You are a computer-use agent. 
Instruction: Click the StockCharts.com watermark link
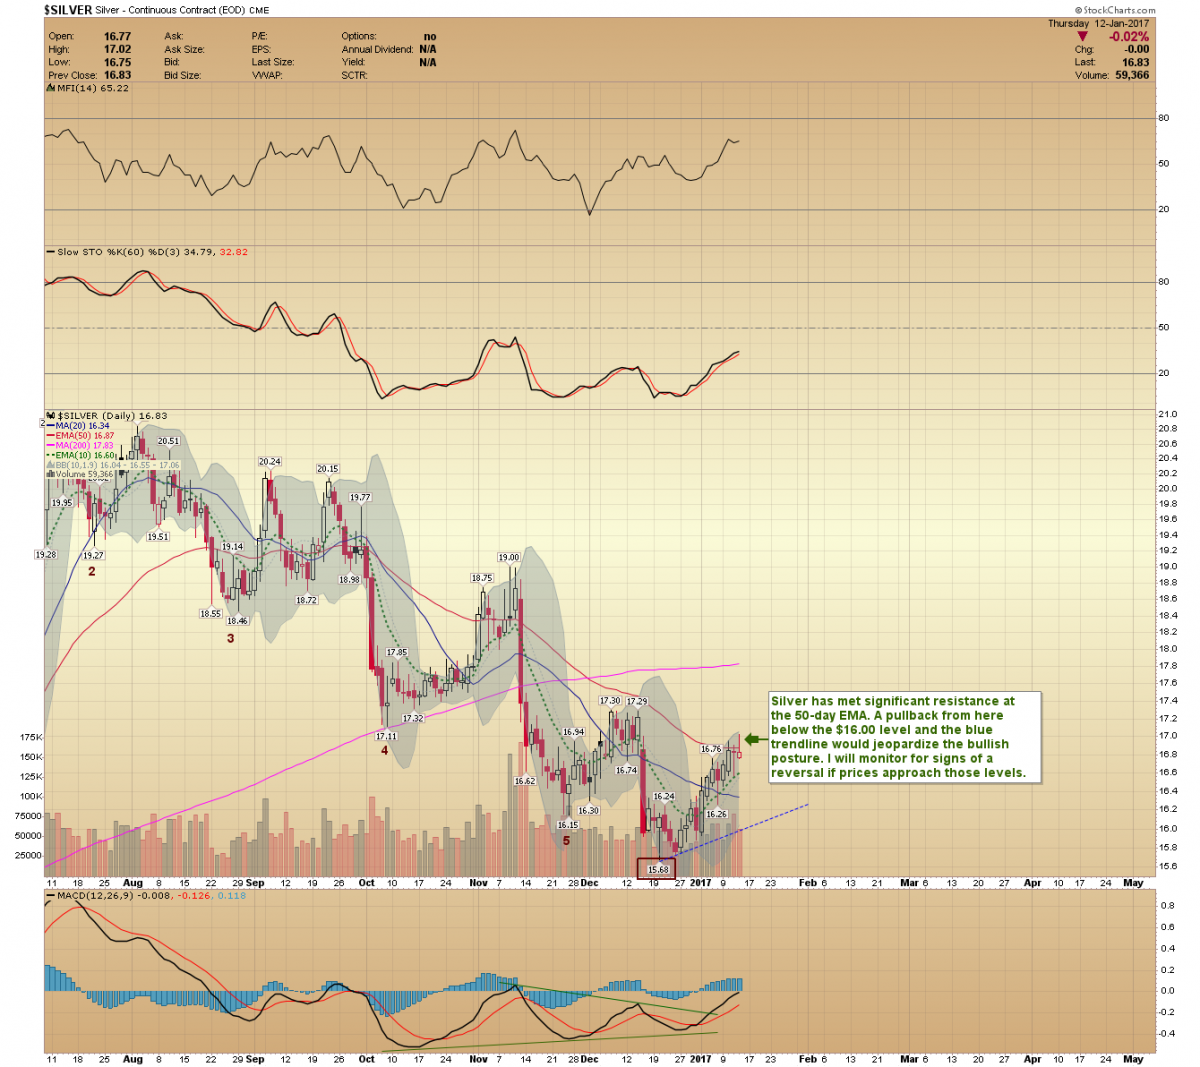(x=1113, y=9)
